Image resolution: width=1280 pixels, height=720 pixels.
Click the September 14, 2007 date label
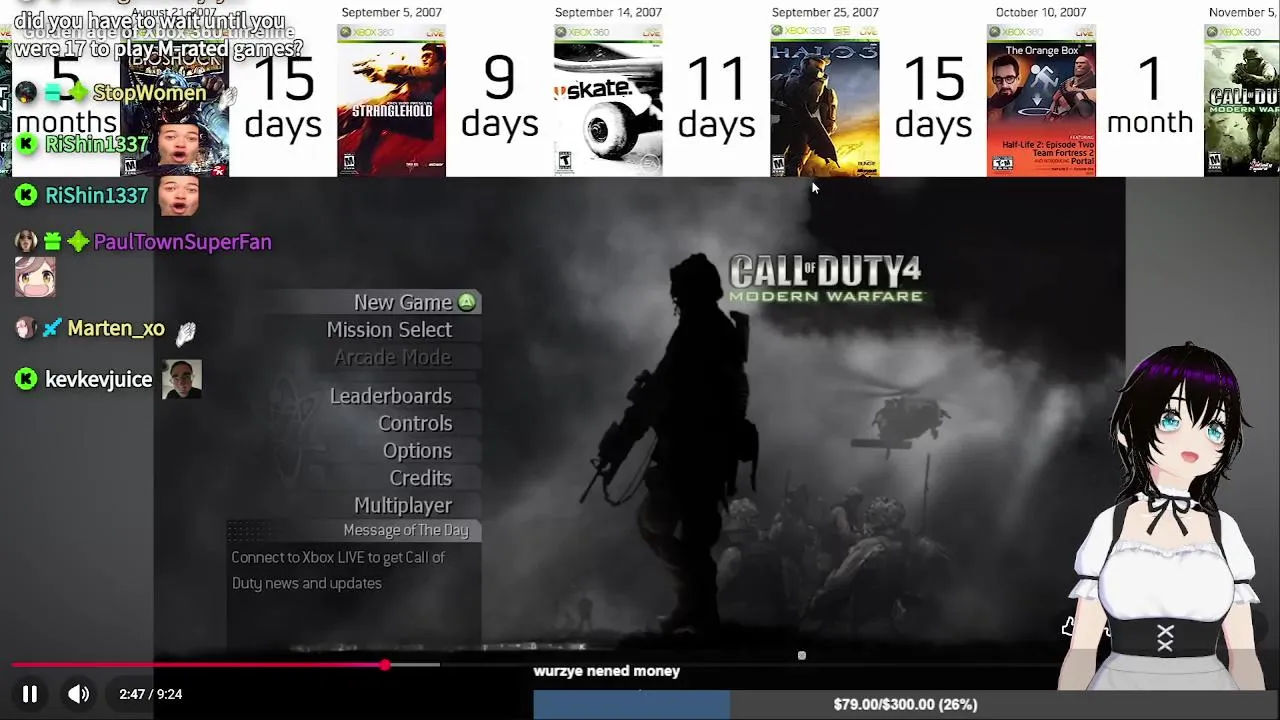click(x=608, y=13)
